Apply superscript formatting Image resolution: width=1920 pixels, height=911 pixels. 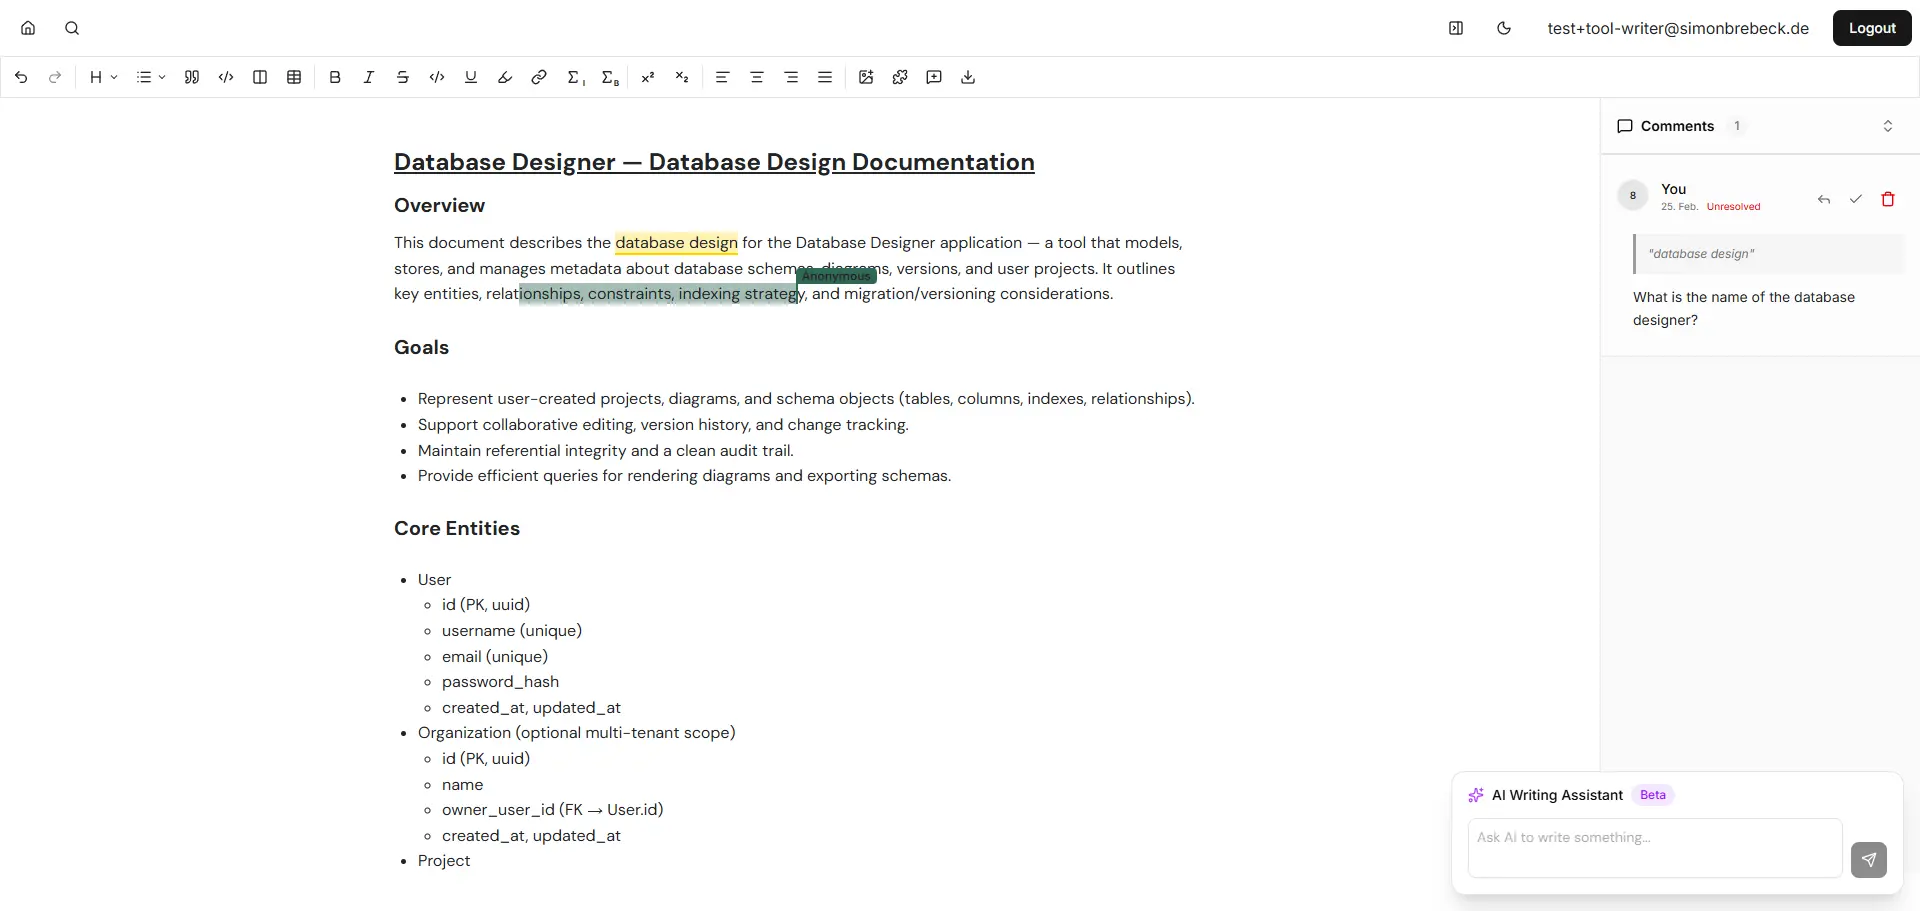coord(648,77)
